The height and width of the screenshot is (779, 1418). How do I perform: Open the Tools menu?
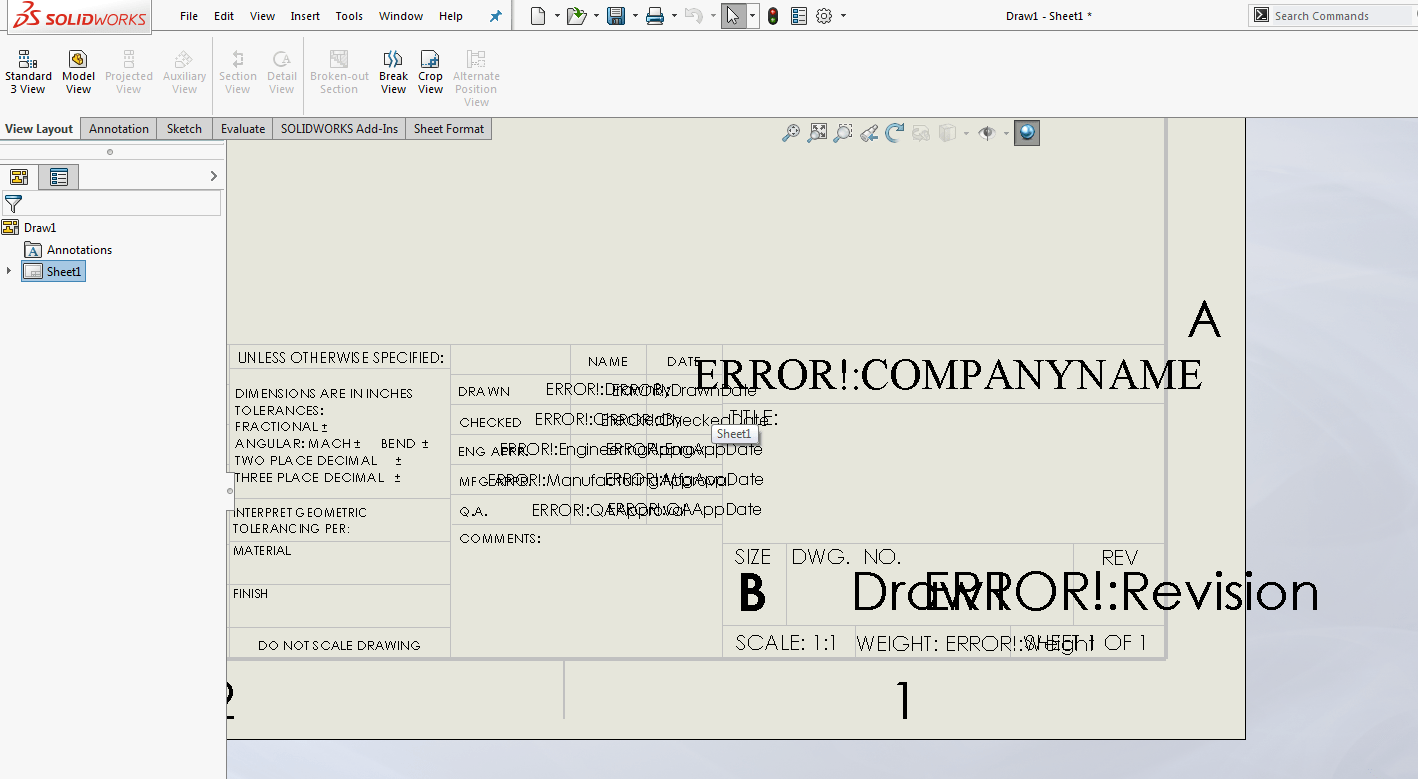pos(348,15)
